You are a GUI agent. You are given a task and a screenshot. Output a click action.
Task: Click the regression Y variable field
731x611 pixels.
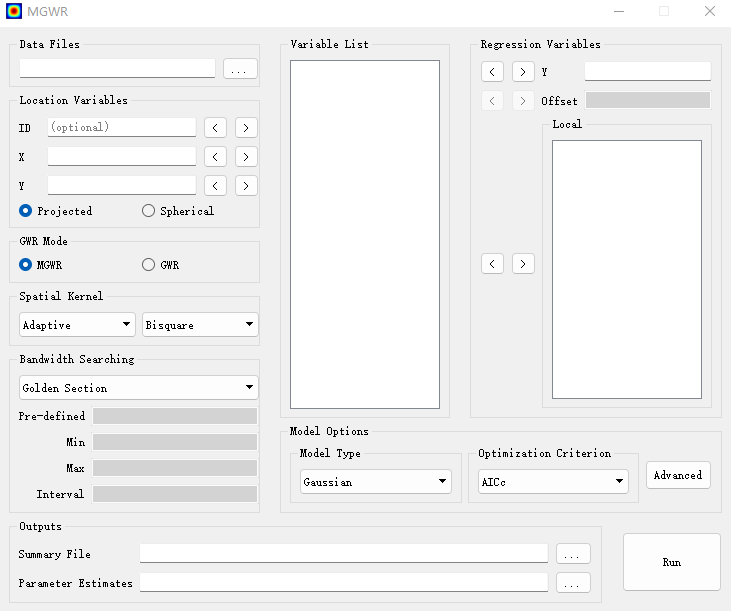pyautogui.click(x=648, y=71)
